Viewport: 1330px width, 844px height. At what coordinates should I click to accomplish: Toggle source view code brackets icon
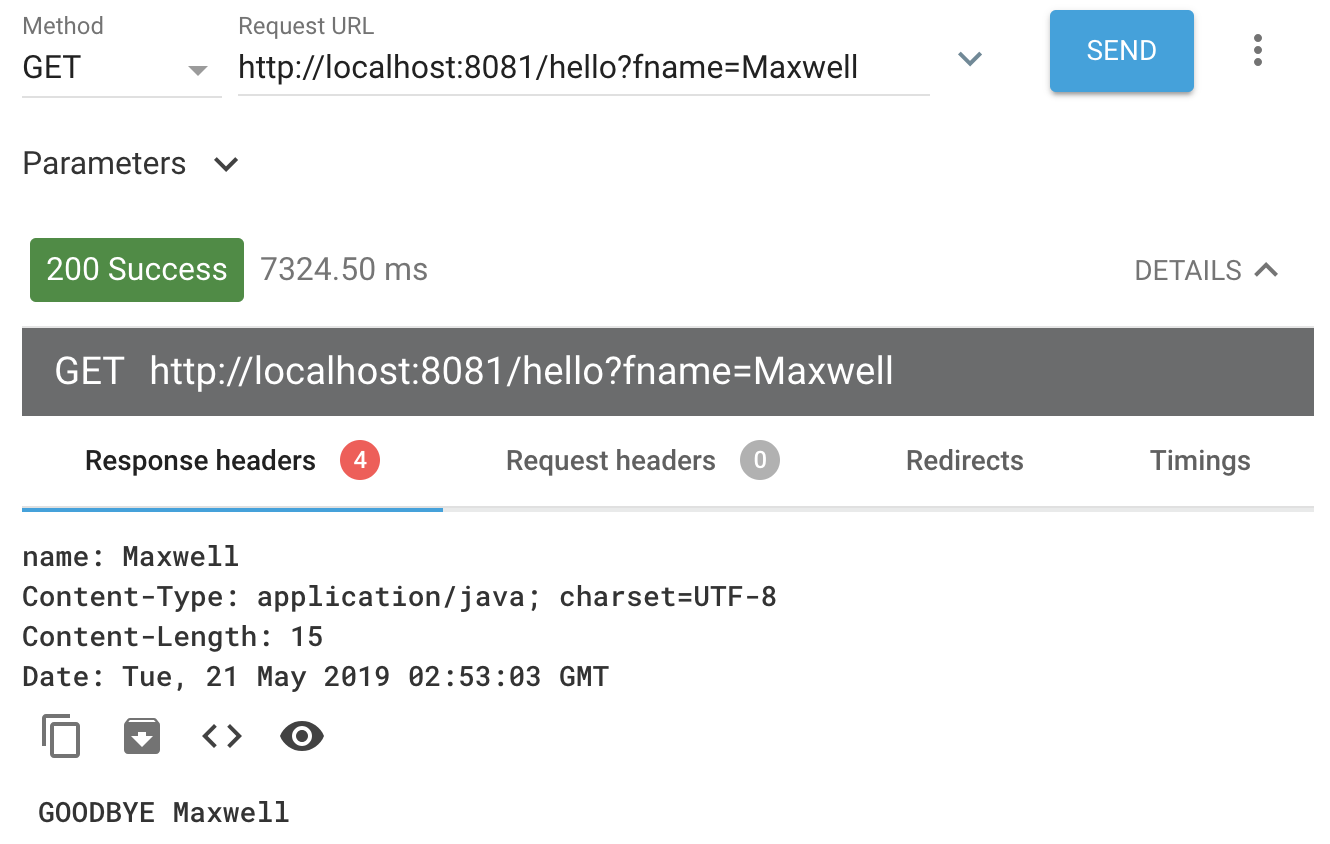point(222,737)
